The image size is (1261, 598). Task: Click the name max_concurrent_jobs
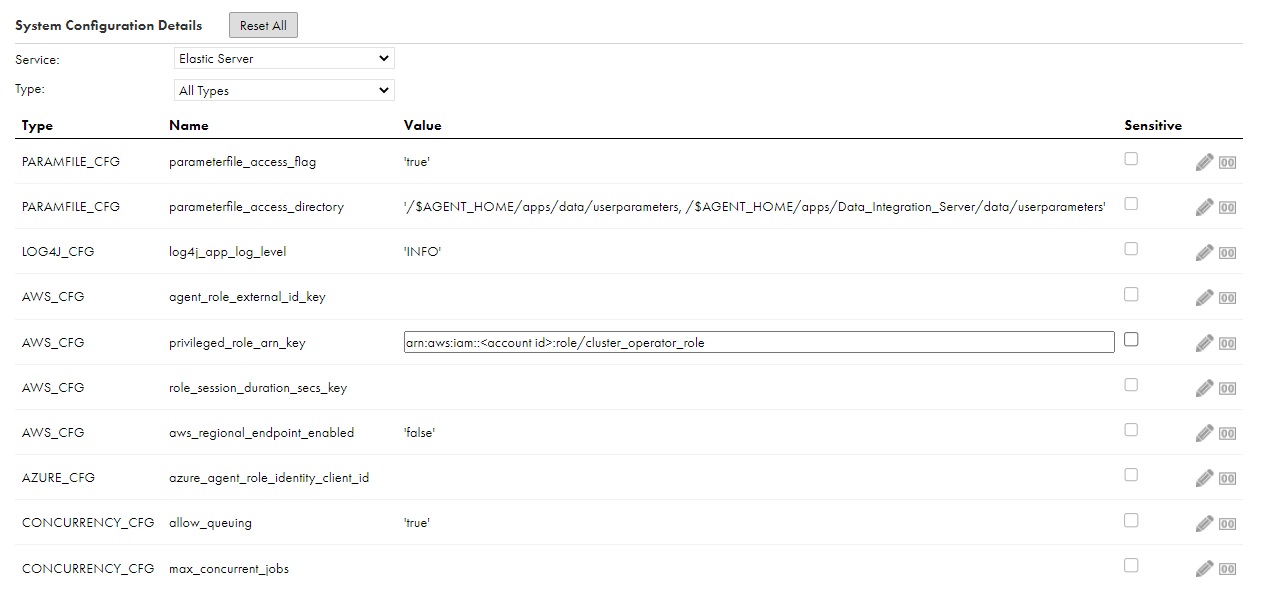pos(229,569)
